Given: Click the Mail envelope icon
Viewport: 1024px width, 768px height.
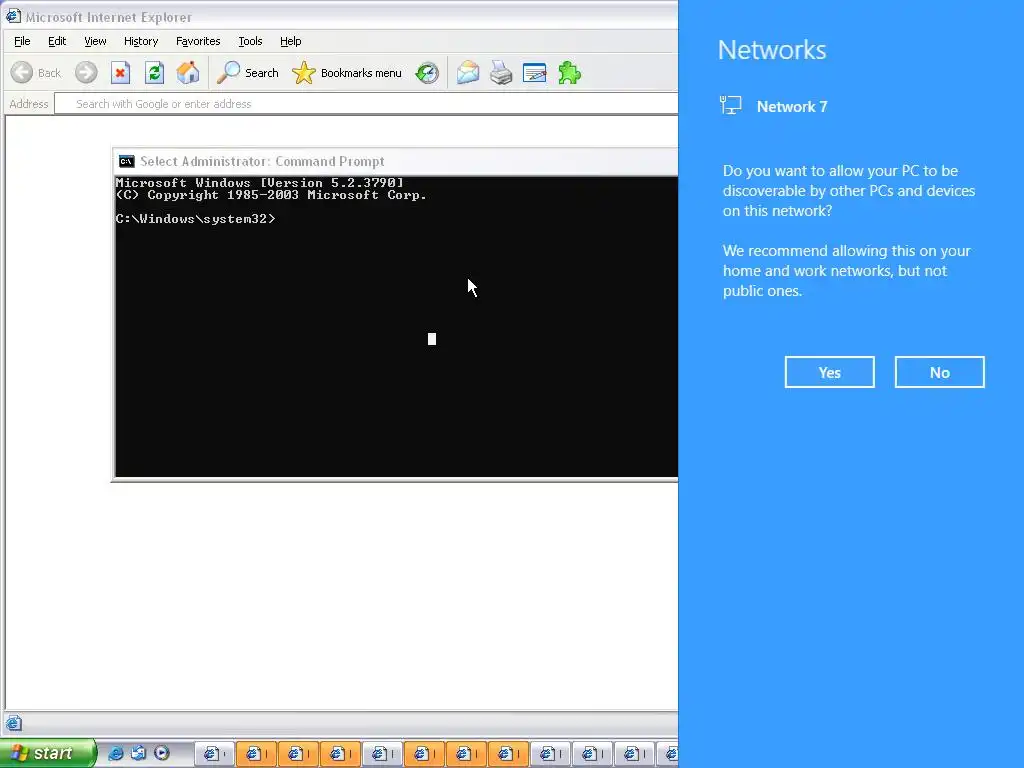Looking at the screenshot, I should (468, 73).
